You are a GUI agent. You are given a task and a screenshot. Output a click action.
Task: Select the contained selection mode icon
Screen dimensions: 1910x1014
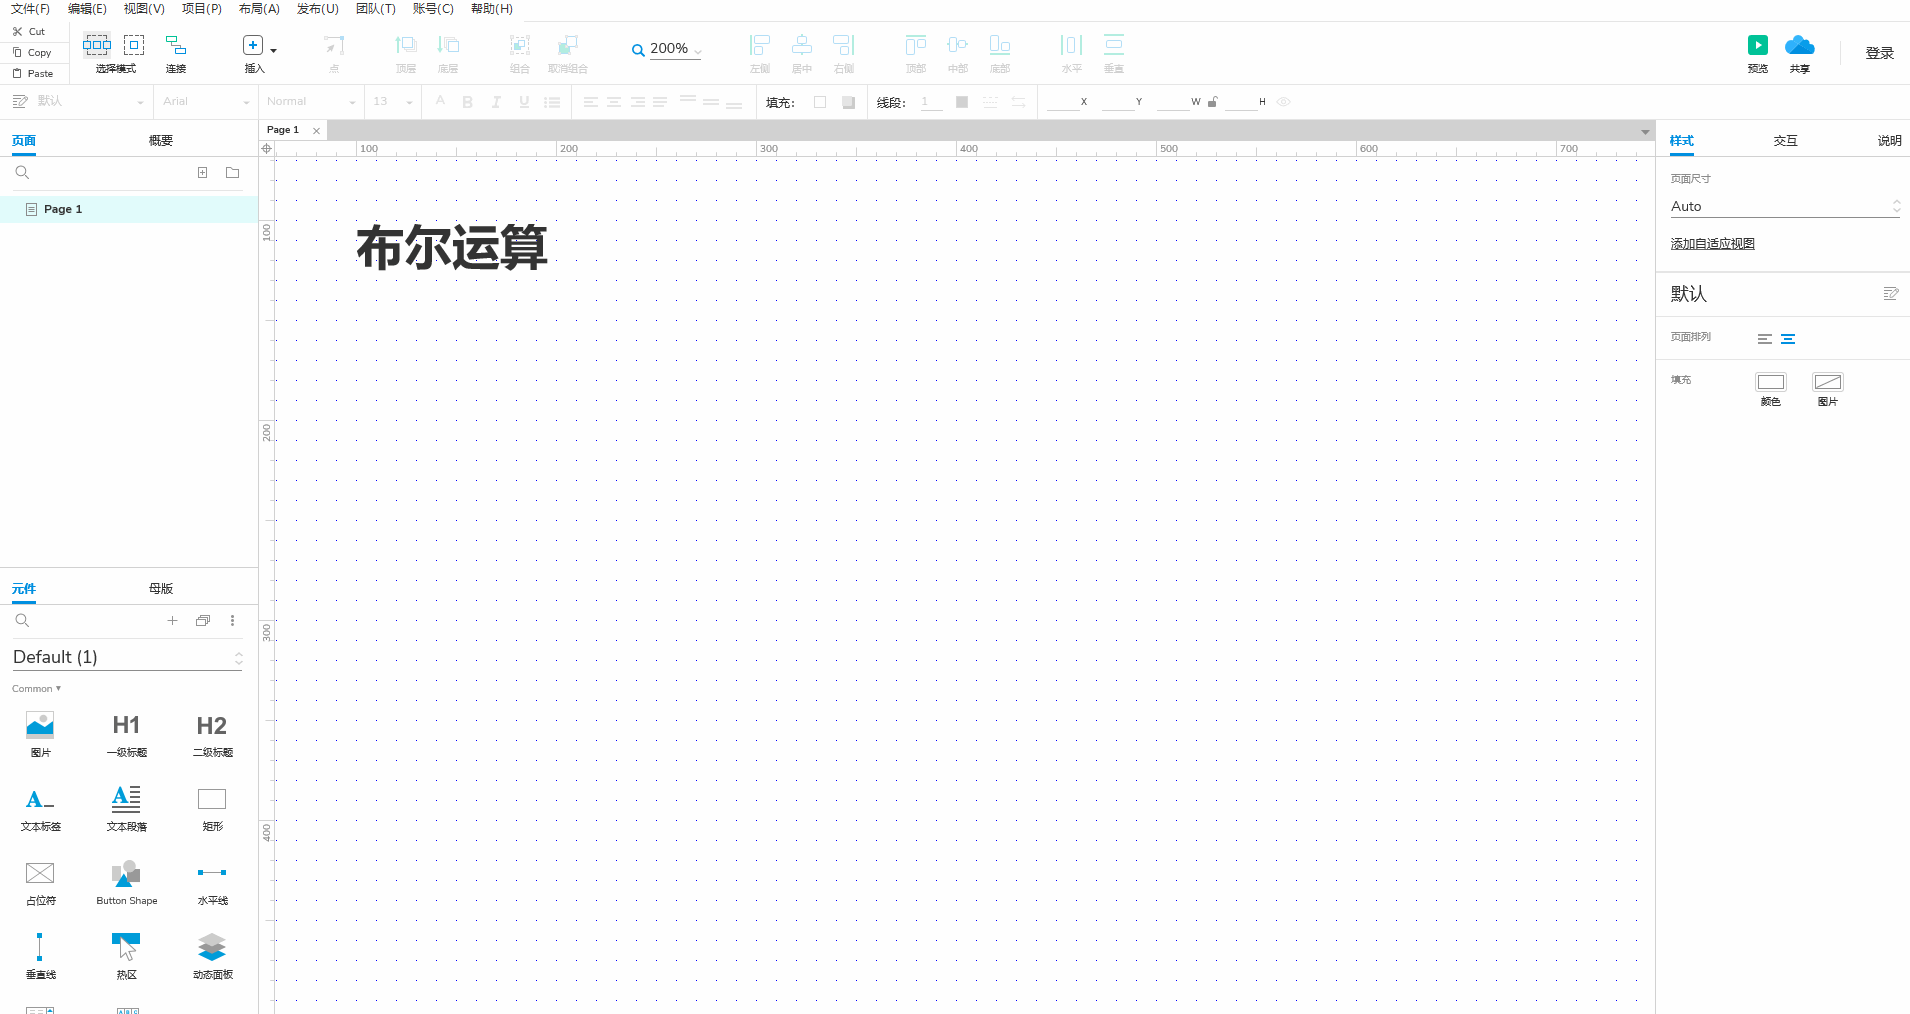click(134, 45)
